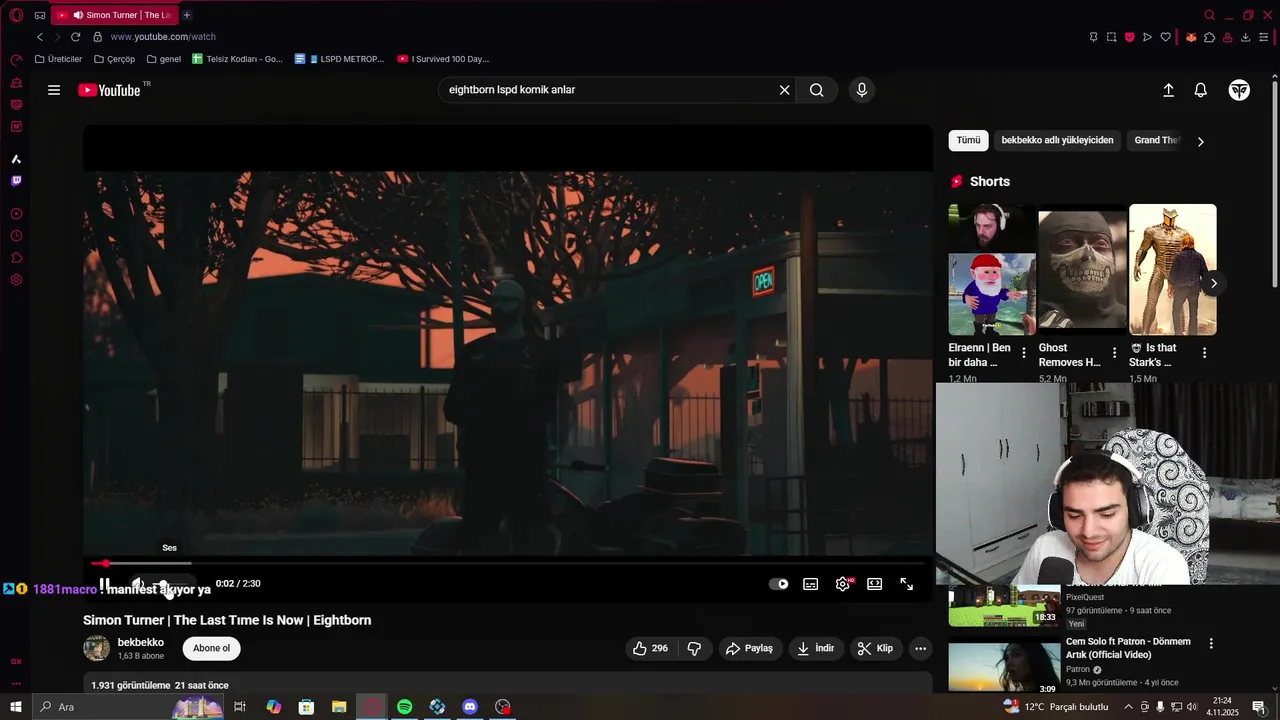Open the LSPD METROP bookmark

click(340, 59)
